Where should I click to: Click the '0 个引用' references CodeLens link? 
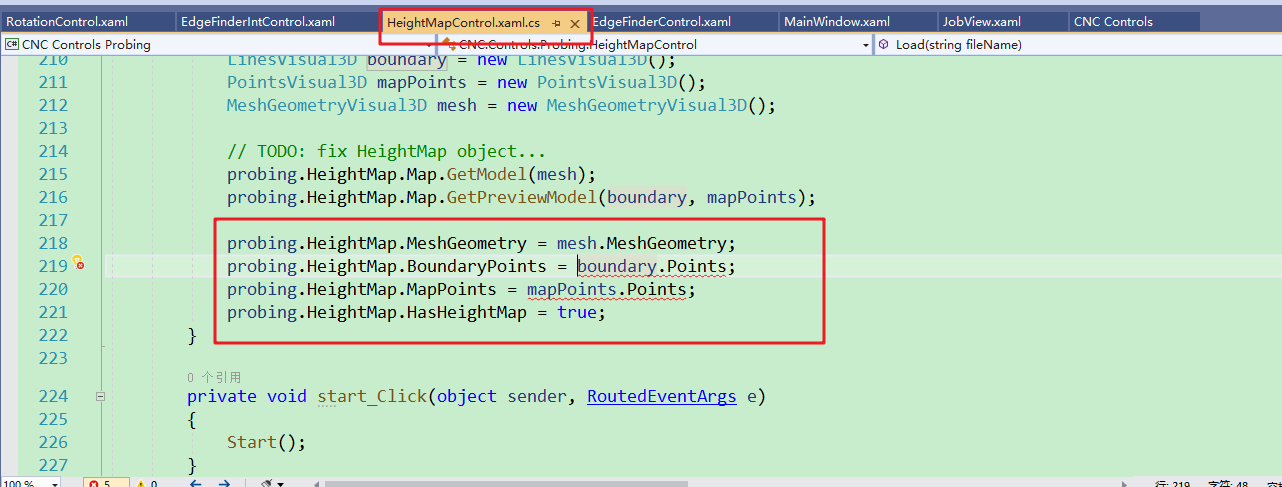pos(214,377)
